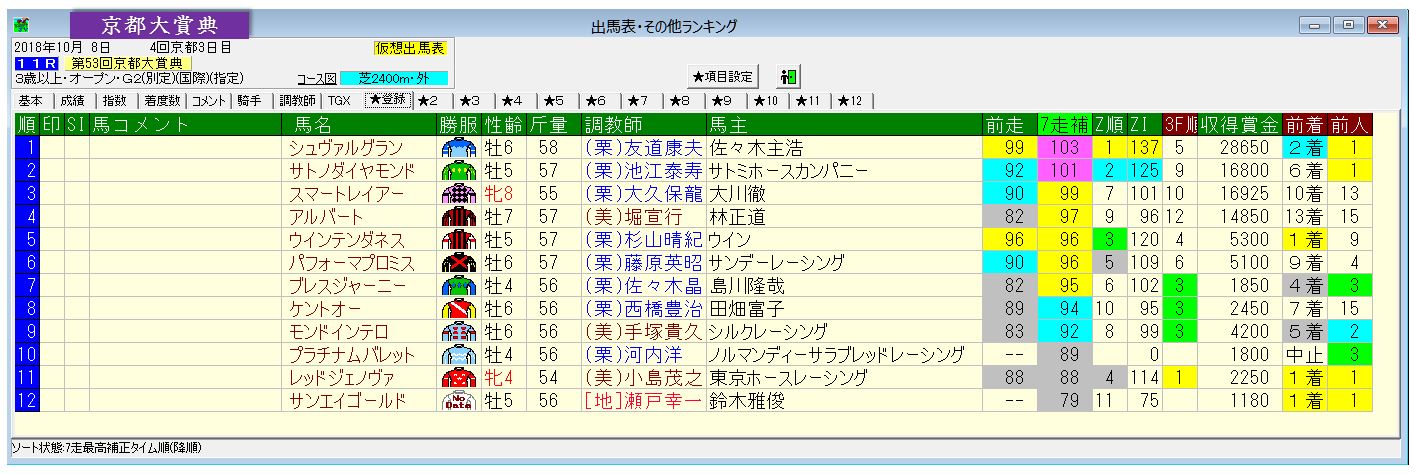Select row number 10 cell
Viewport: 1417px width, 474px height.
coord(27,355)
